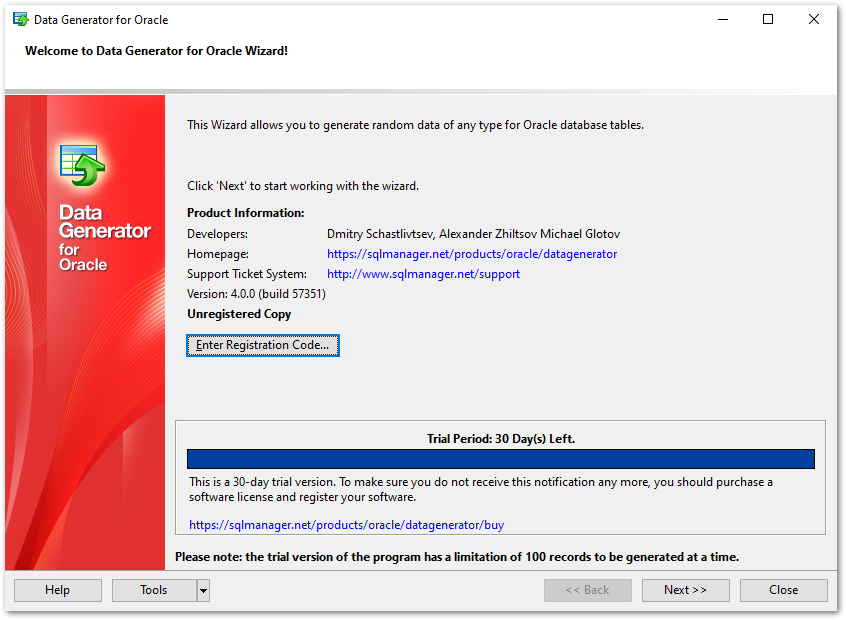Click the Data Generator title bar icon
846x620 pixels.
tap(21, 19)
